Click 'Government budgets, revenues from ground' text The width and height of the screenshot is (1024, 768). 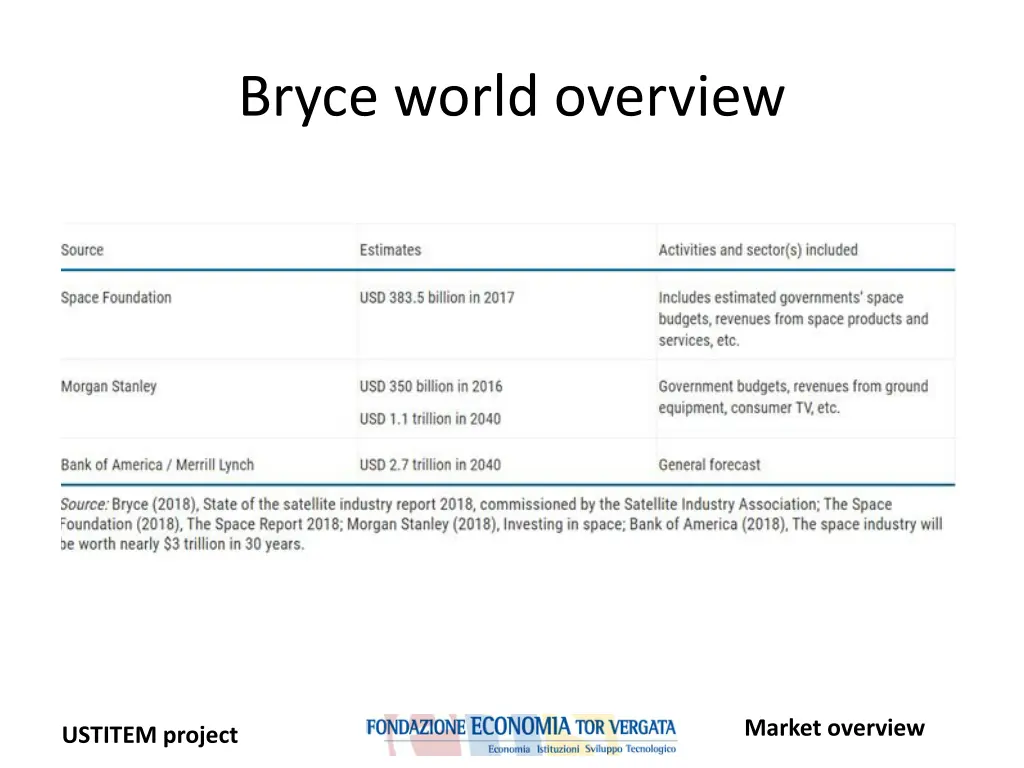793,387
